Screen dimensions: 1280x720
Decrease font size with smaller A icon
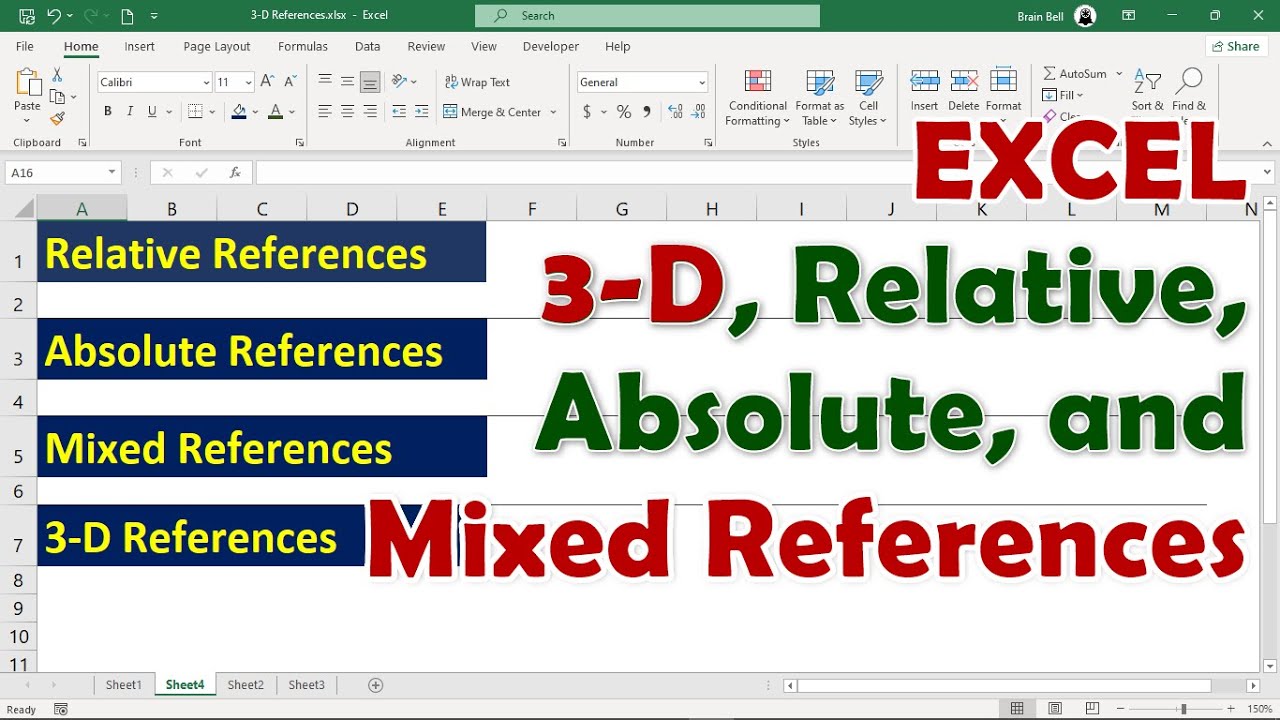290,82
